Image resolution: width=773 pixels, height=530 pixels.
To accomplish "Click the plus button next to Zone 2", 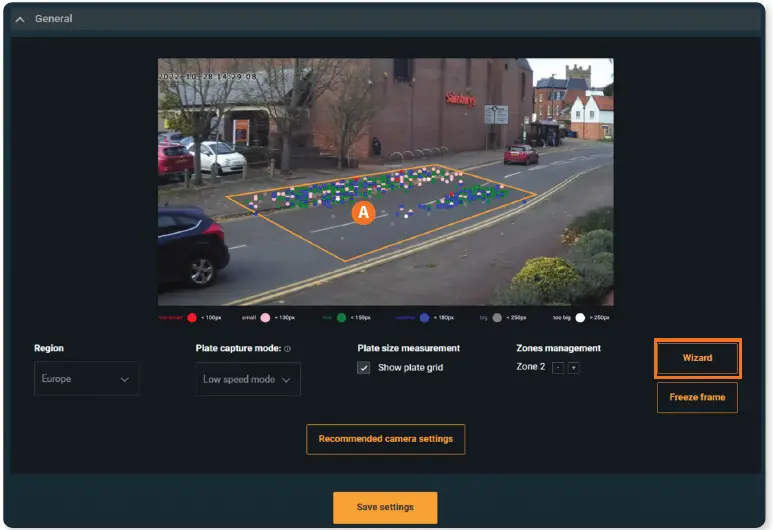I will [x=573, y=368].
